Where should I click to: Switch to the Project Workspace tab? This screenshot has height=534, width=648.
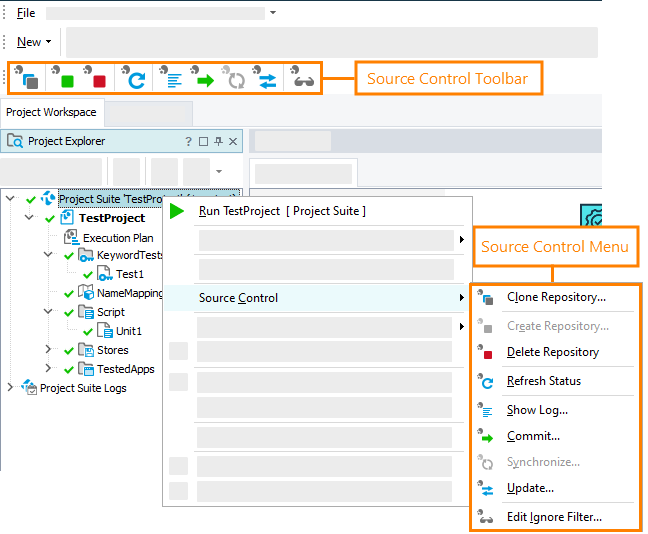pyautogui.click(x=51, y=112)
